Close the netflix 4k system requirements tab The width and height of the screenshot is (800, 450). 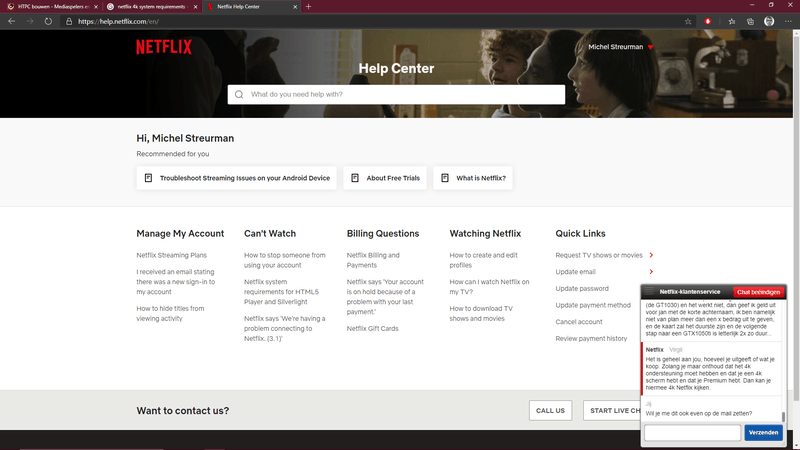[195, 7]
